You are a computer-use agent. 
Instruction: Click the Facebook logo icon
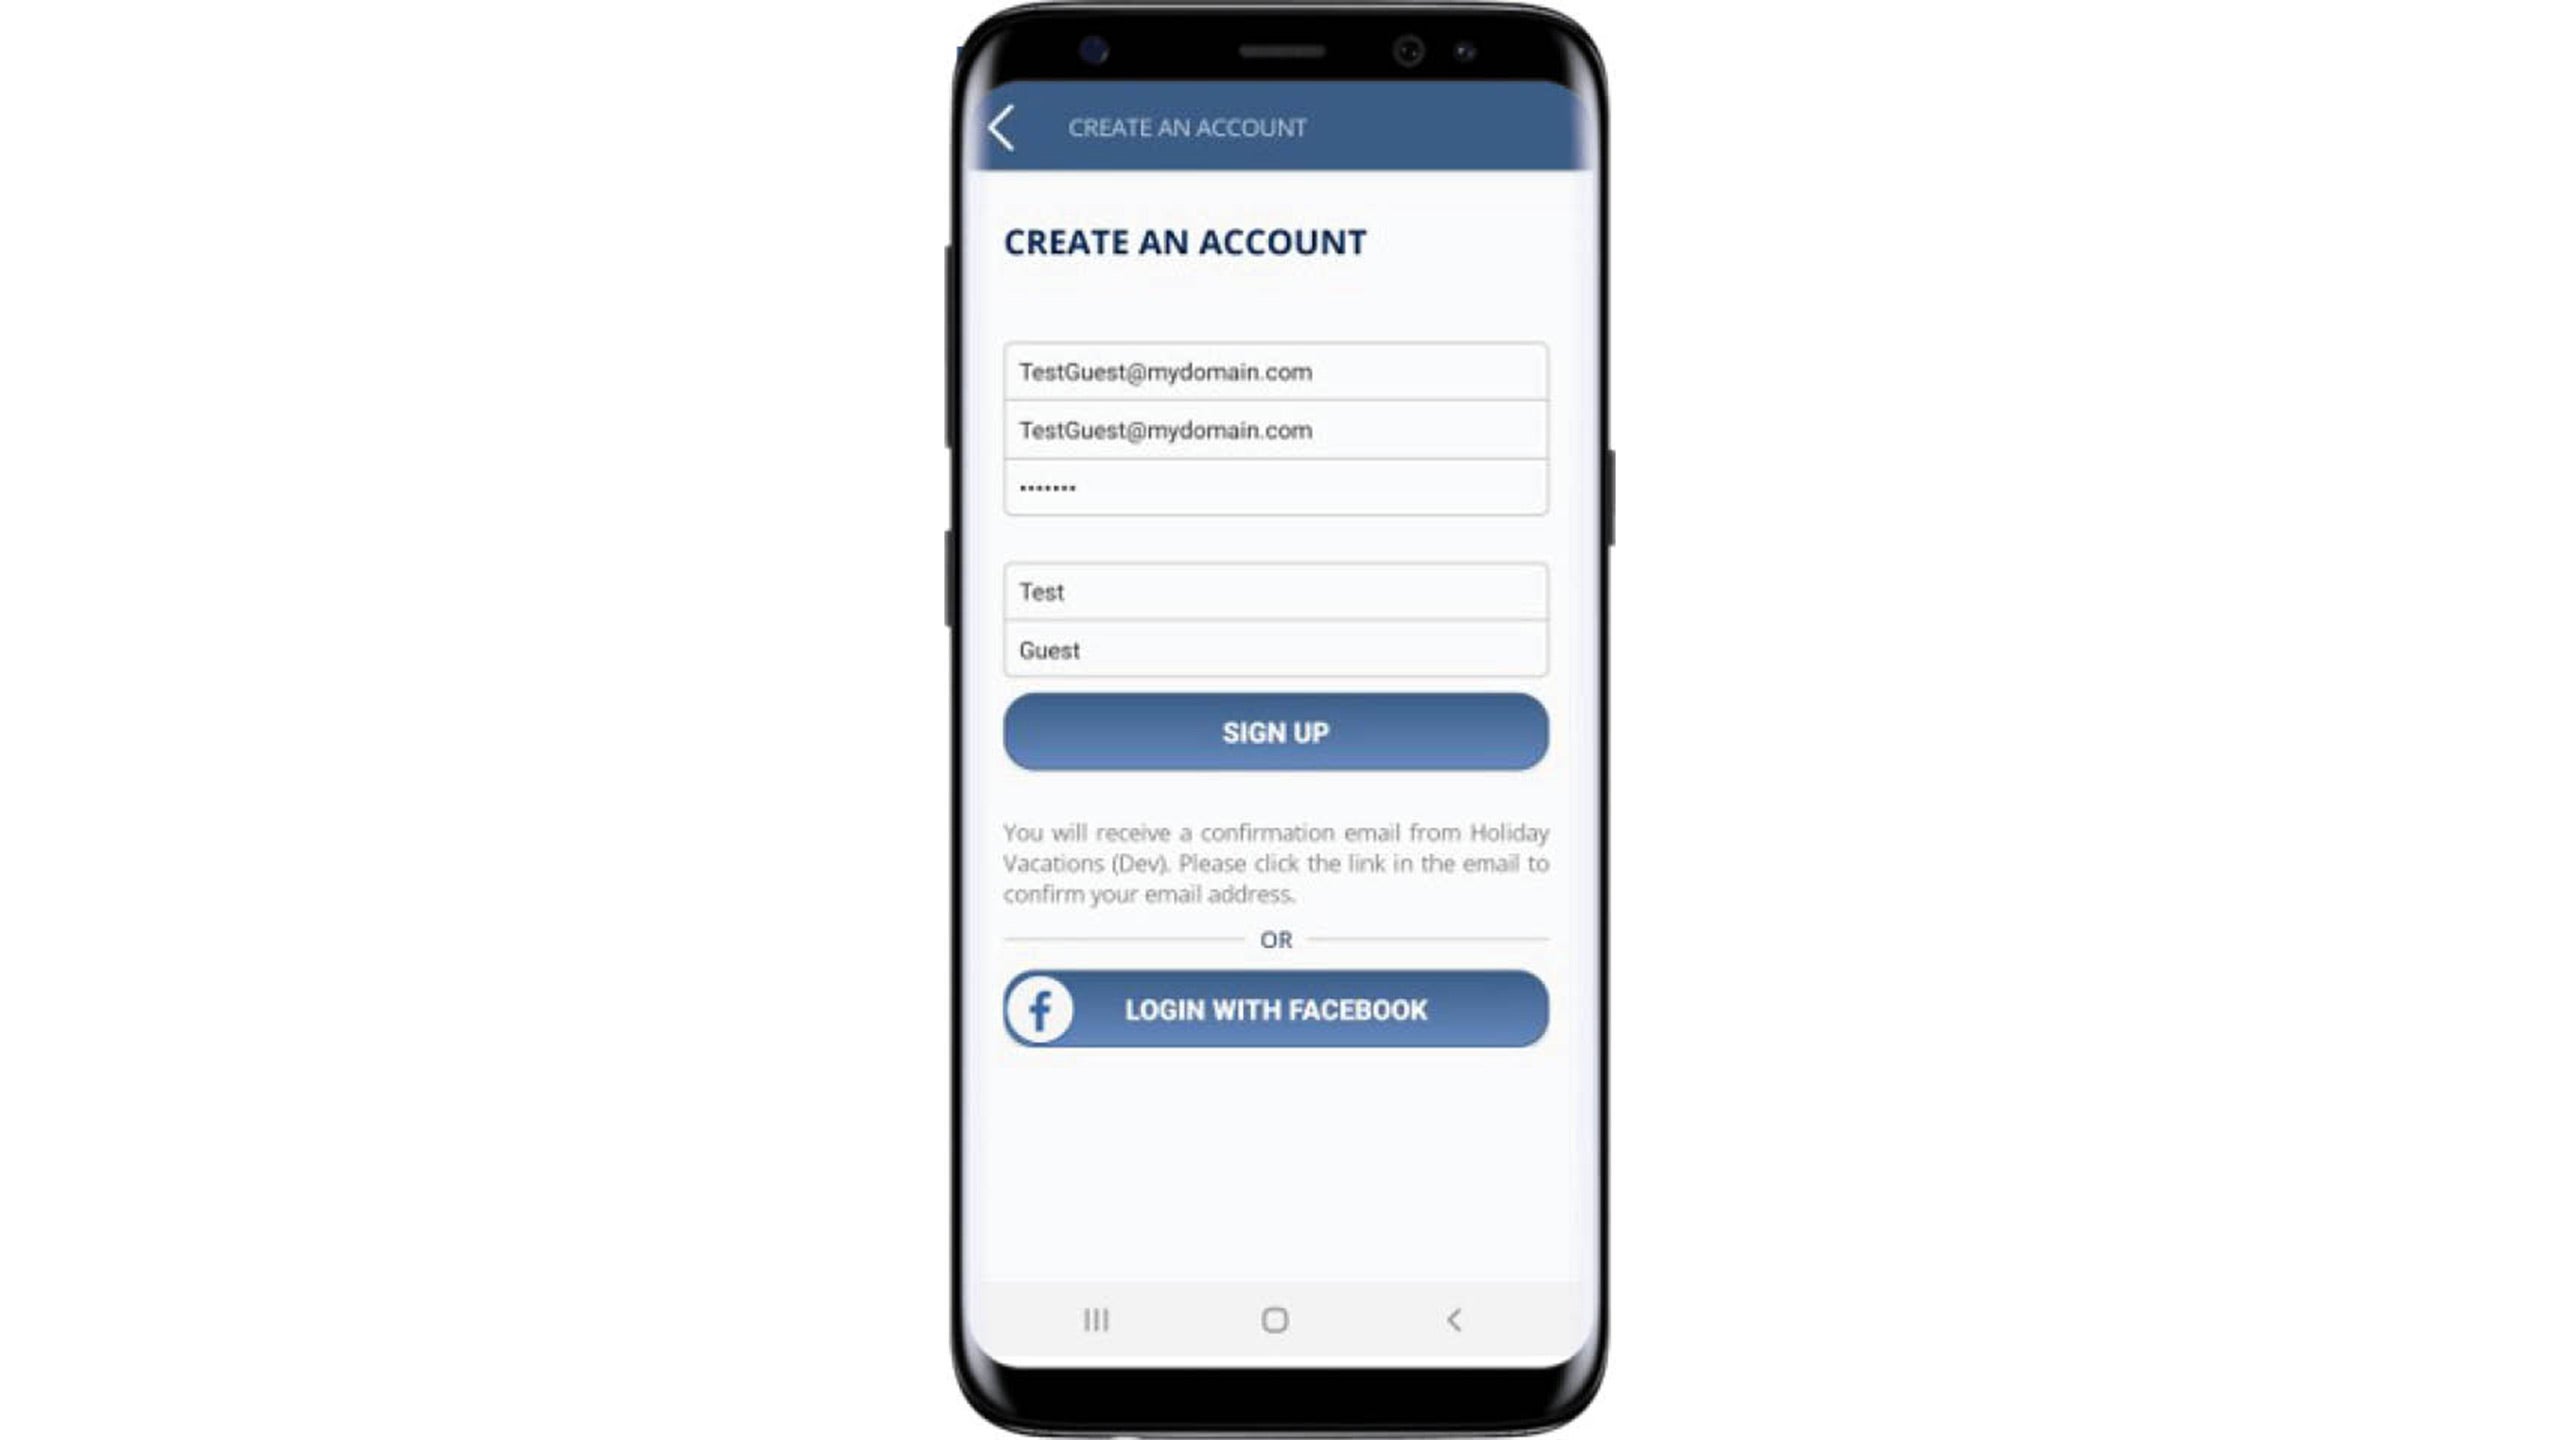click(x=1041, y=1007)
